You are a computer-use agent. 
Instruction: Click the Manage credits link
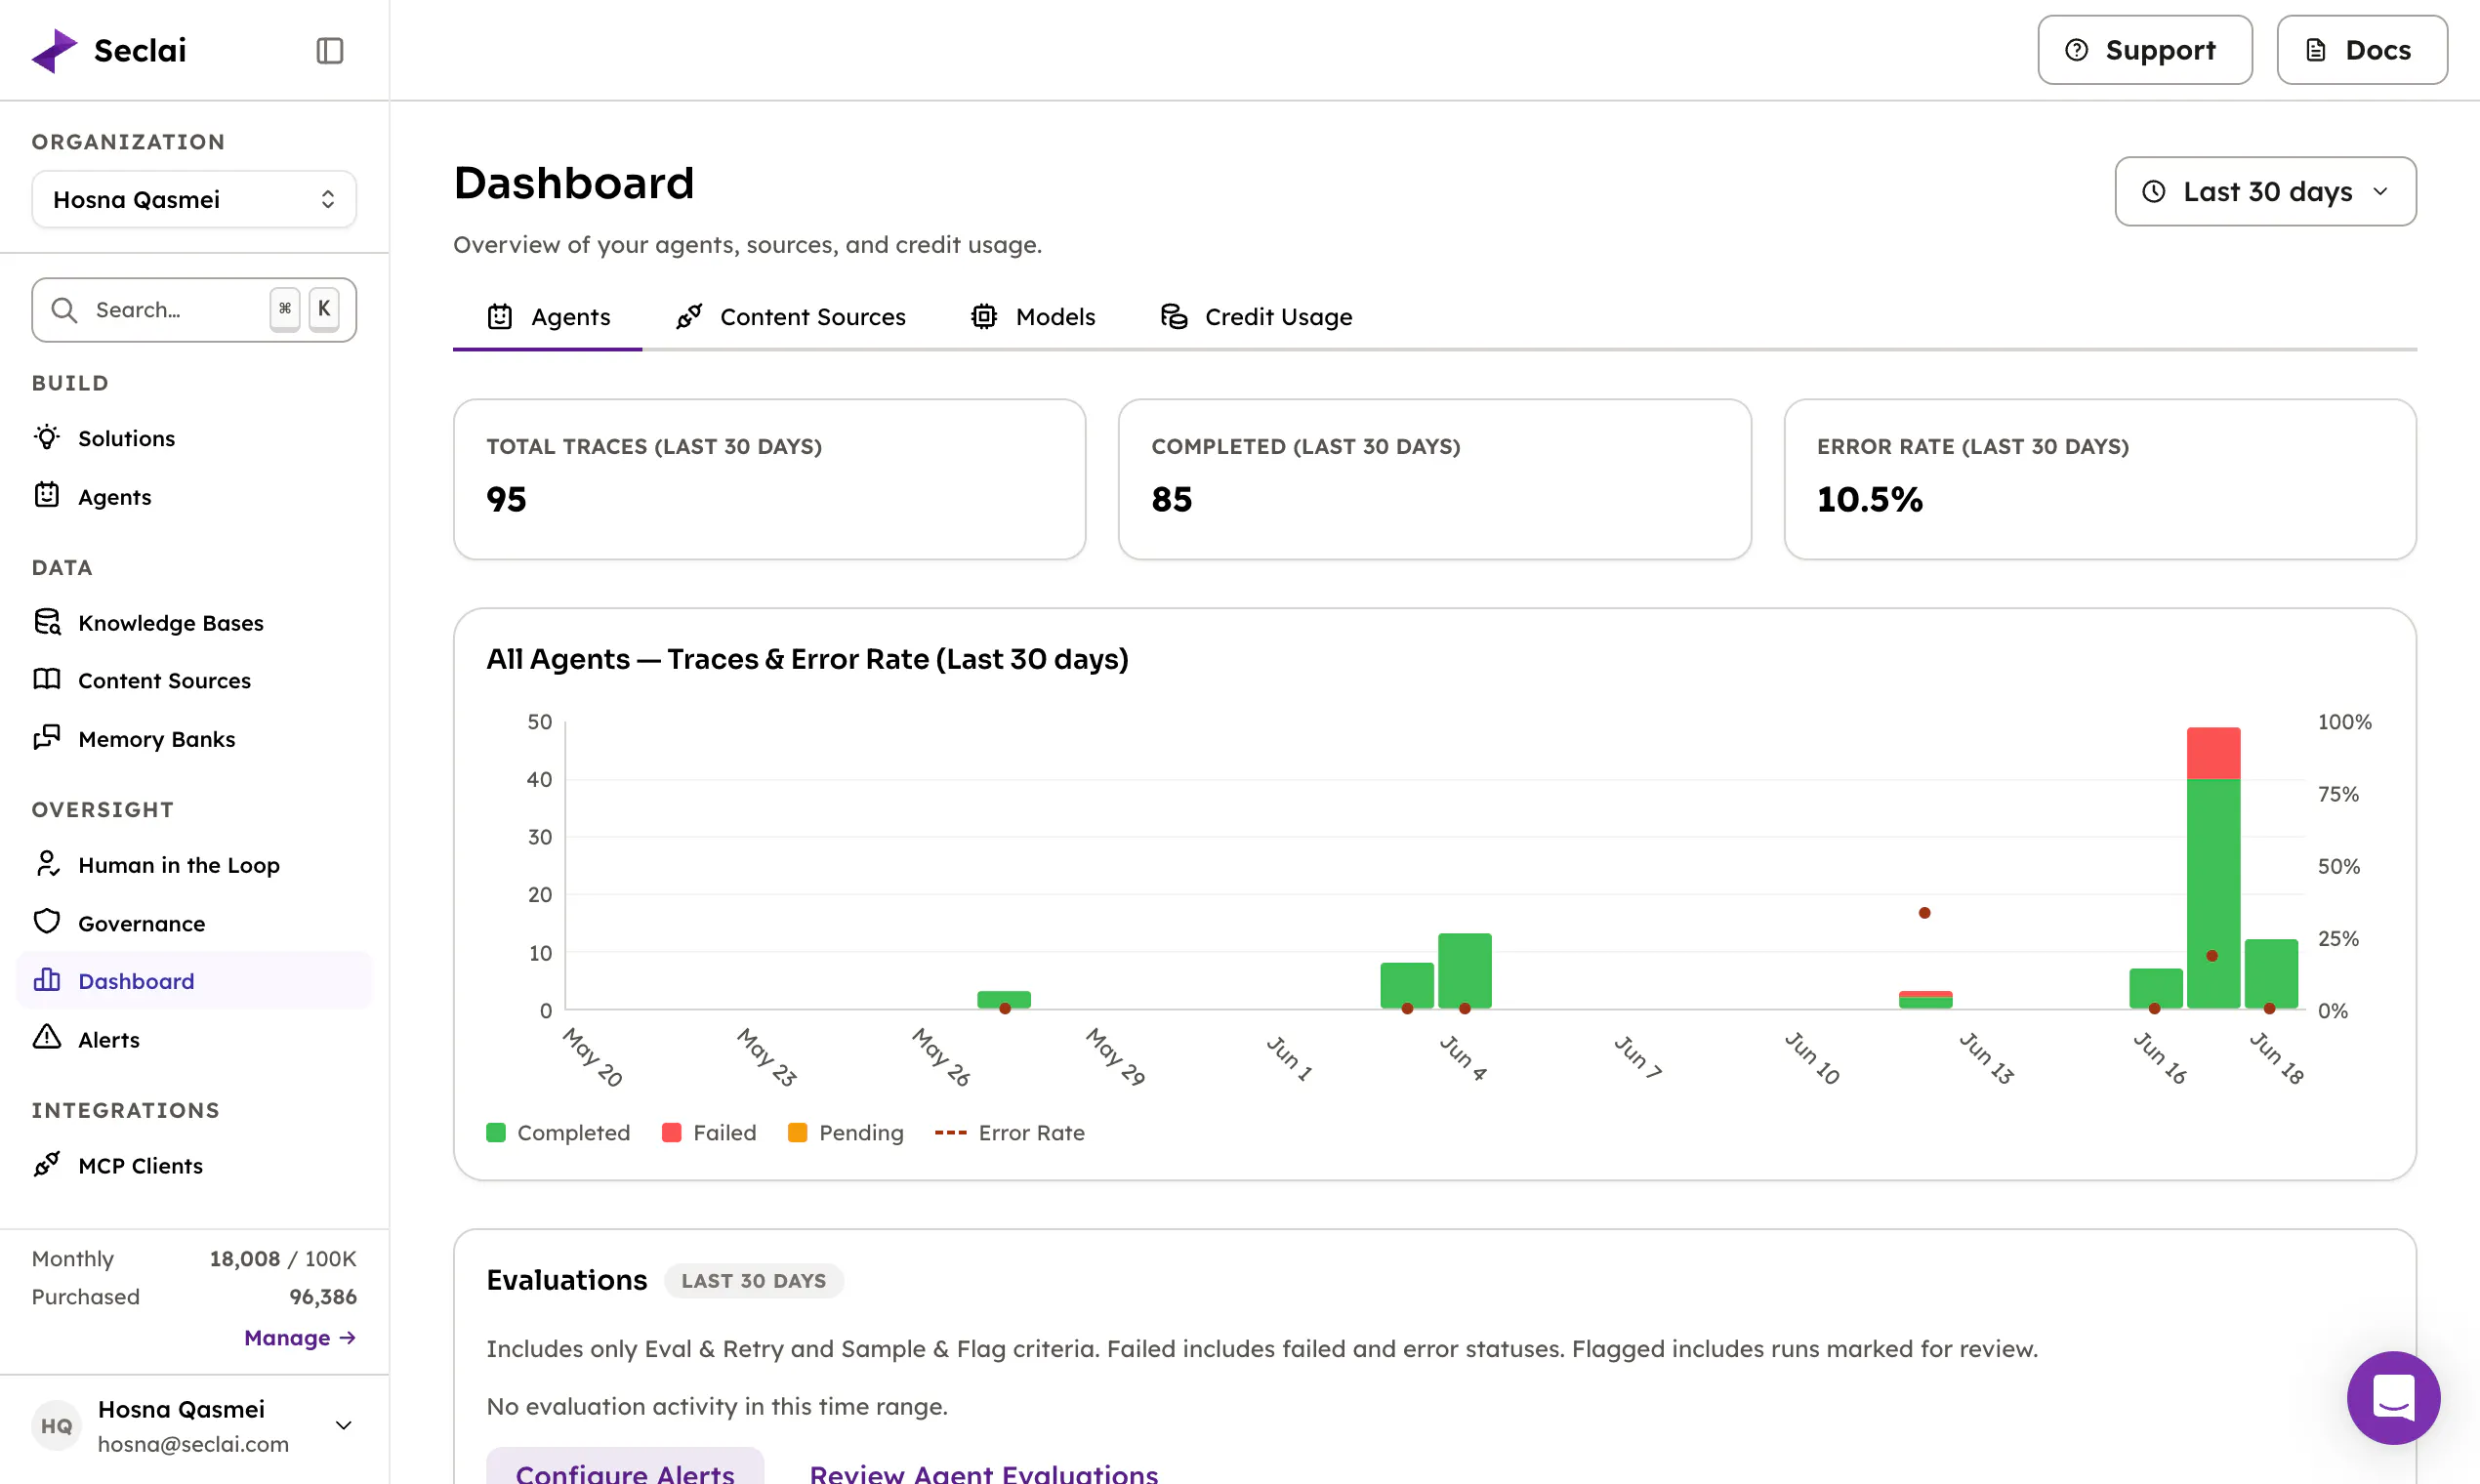pos(300,1337)
